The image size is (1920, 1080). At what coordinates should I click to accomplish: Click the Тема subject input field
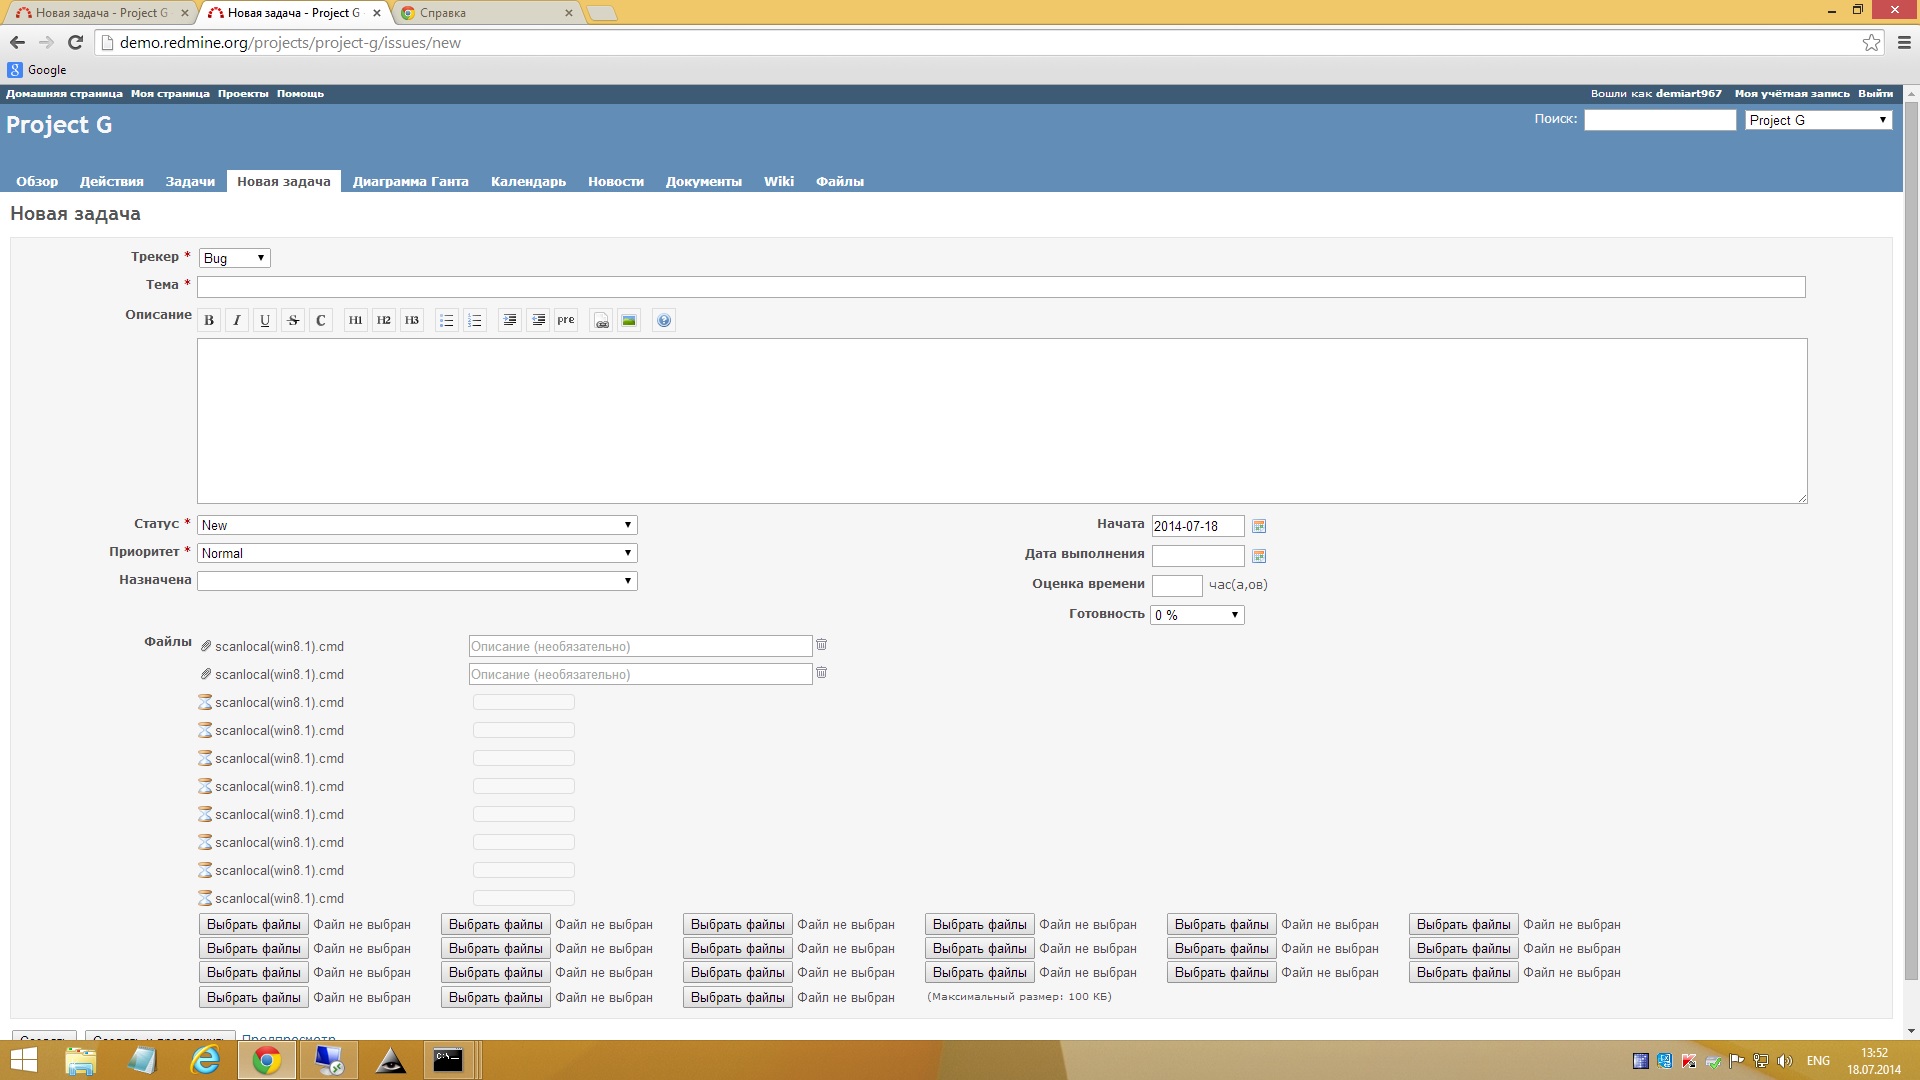(x=1000, y=287)
